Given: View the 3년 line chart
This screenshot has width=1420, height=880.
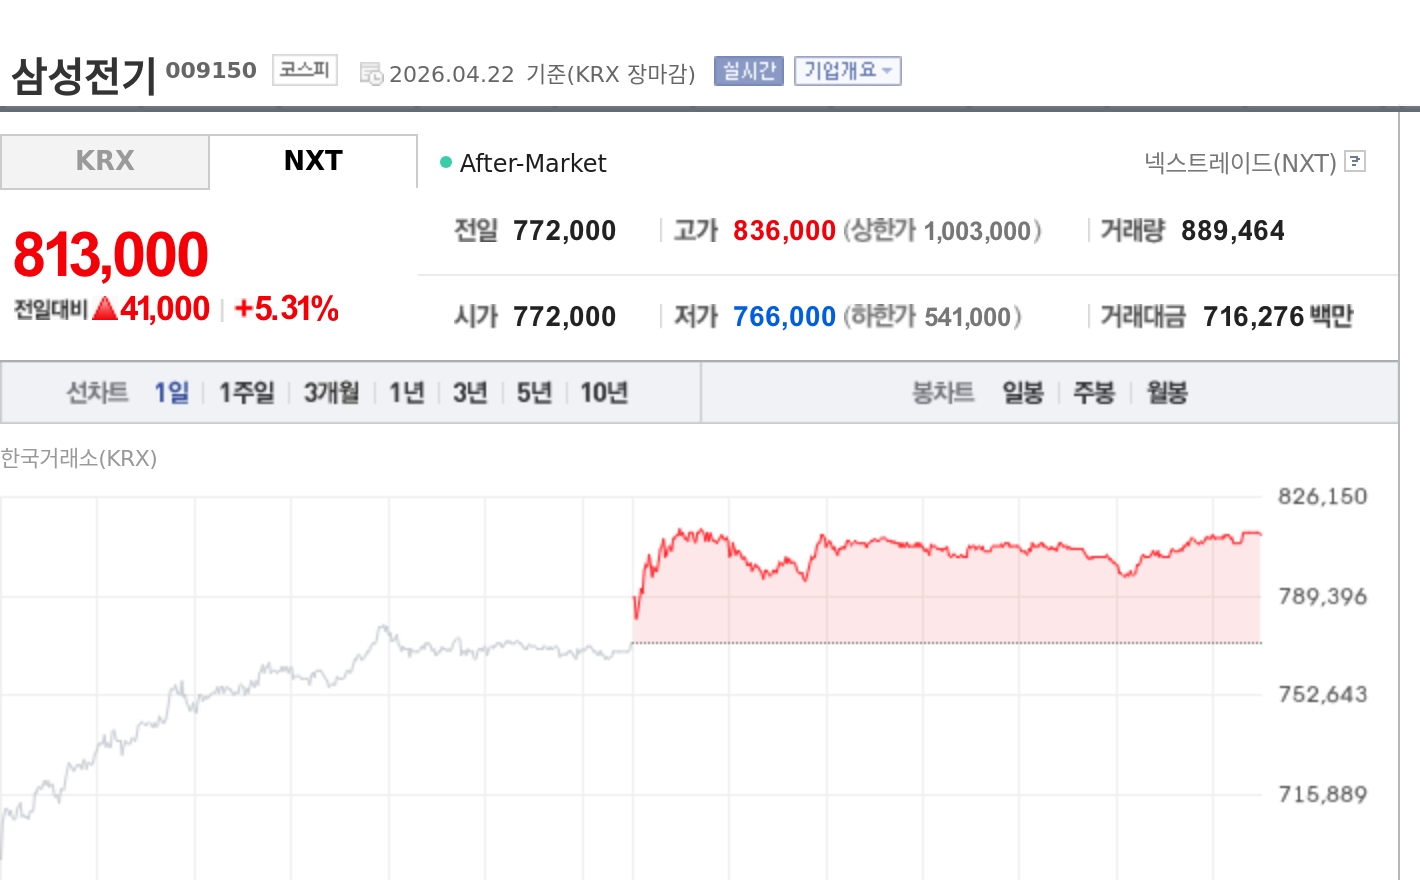Looking at the screenshot, I should [469, 392].
